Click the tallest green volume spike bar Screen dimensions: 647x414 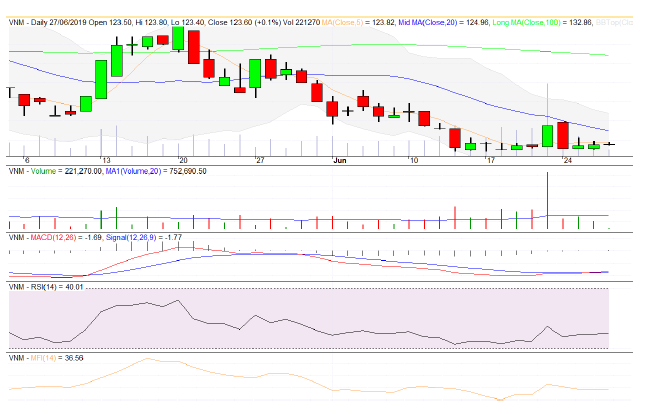pos(548,200)
